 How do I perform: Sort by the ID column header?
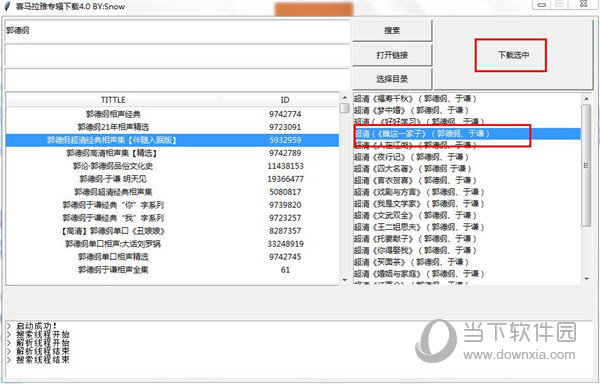[x=285, y=100]
